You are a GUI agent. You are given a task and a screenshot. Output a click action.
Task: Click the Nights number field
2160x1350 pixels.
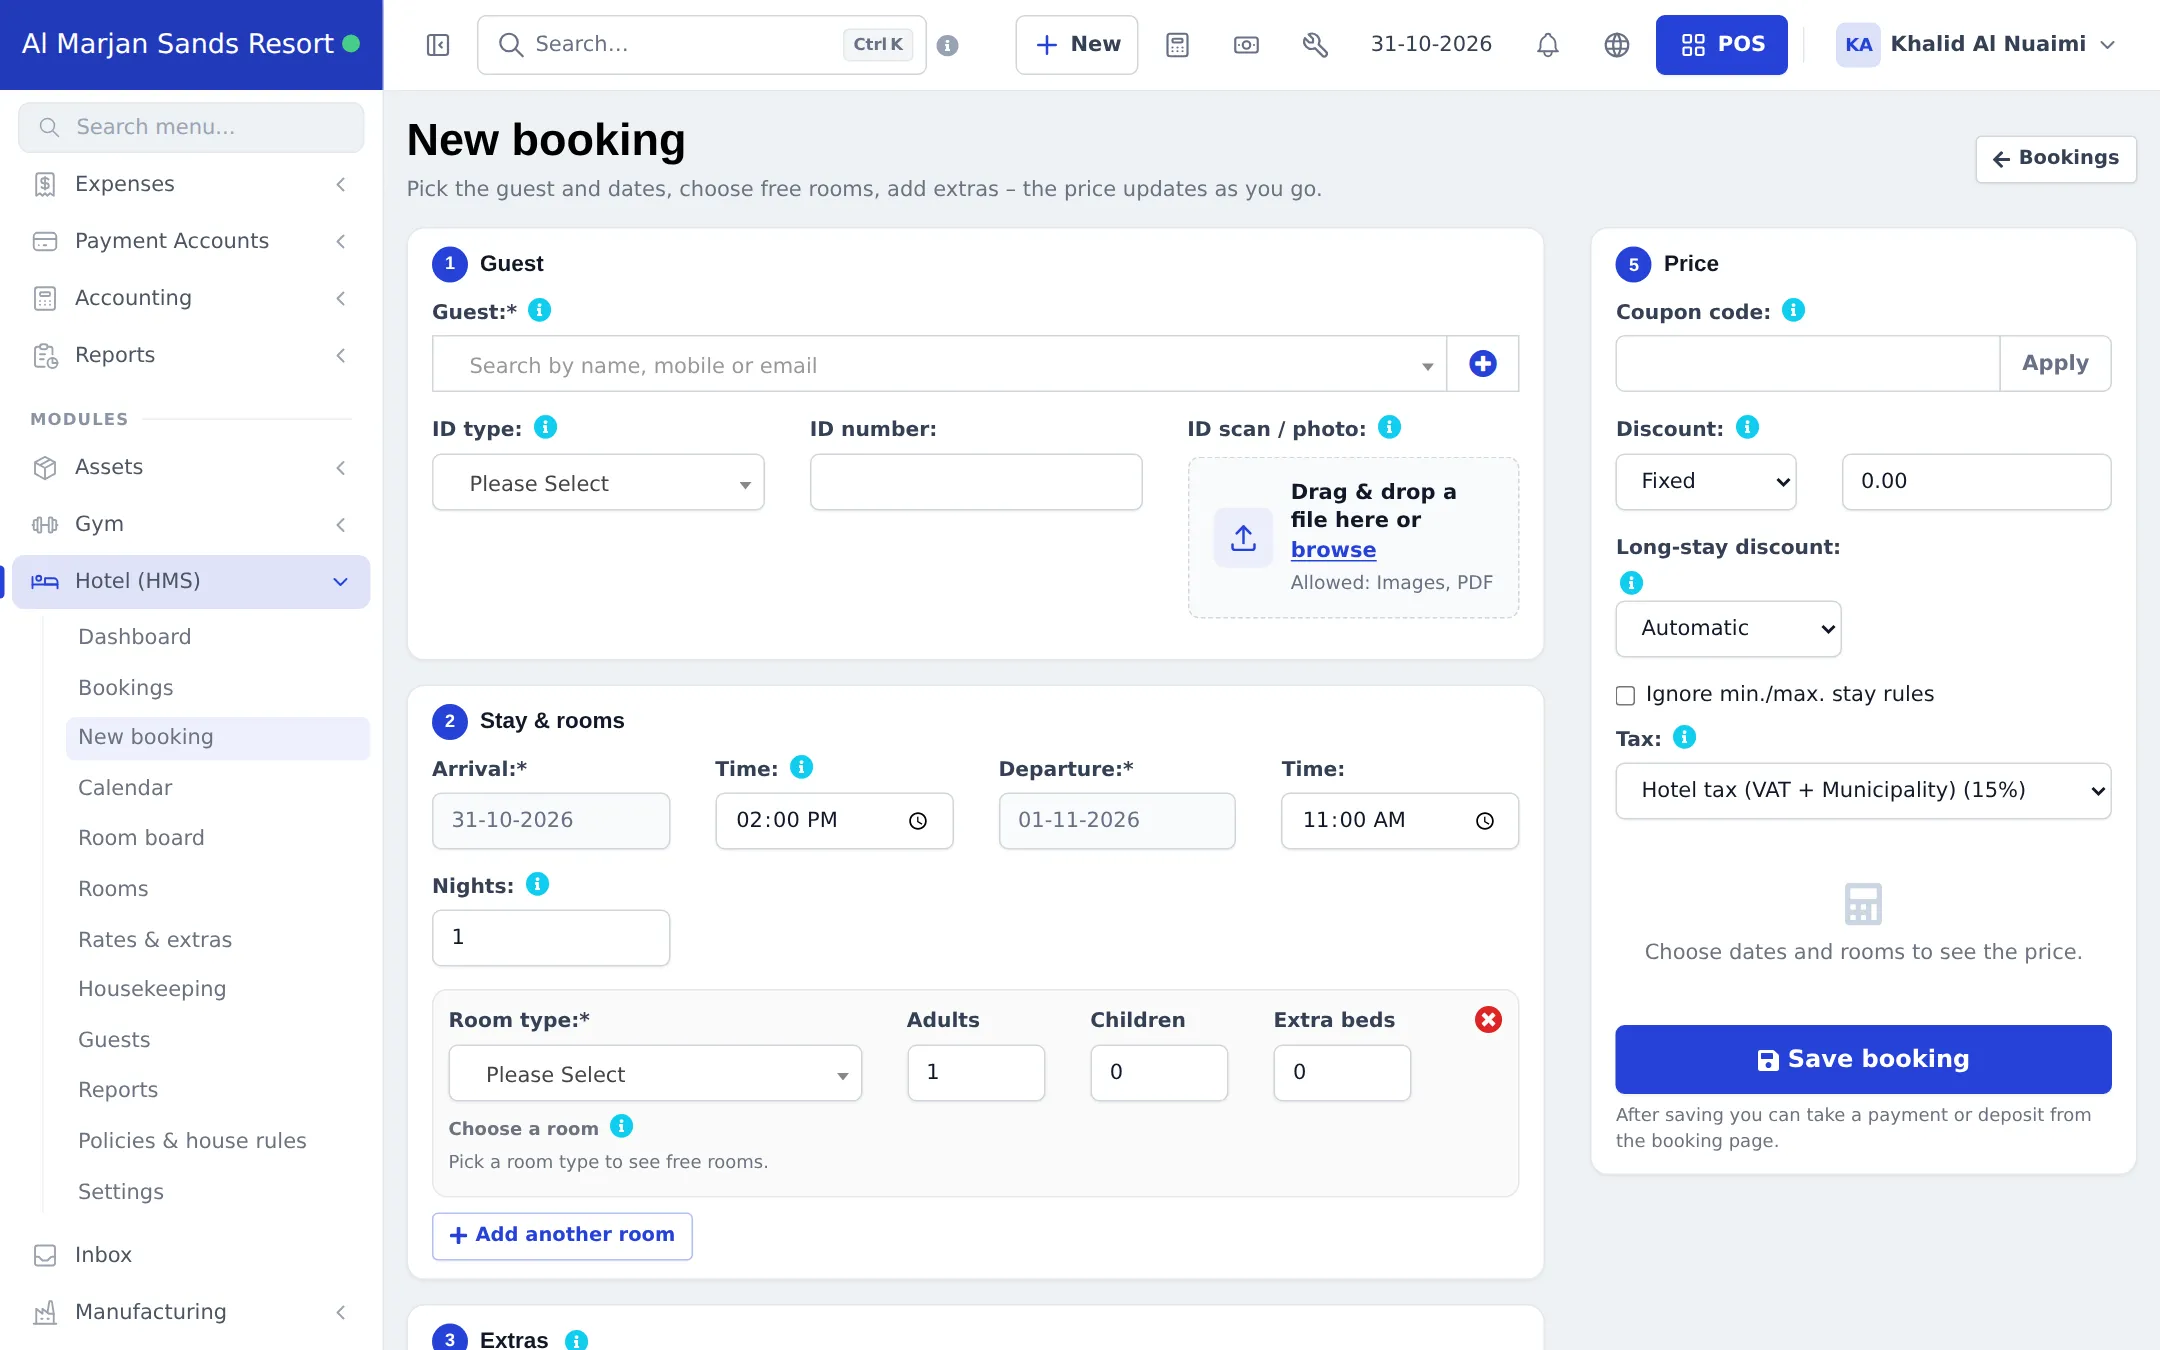point(550,937)
